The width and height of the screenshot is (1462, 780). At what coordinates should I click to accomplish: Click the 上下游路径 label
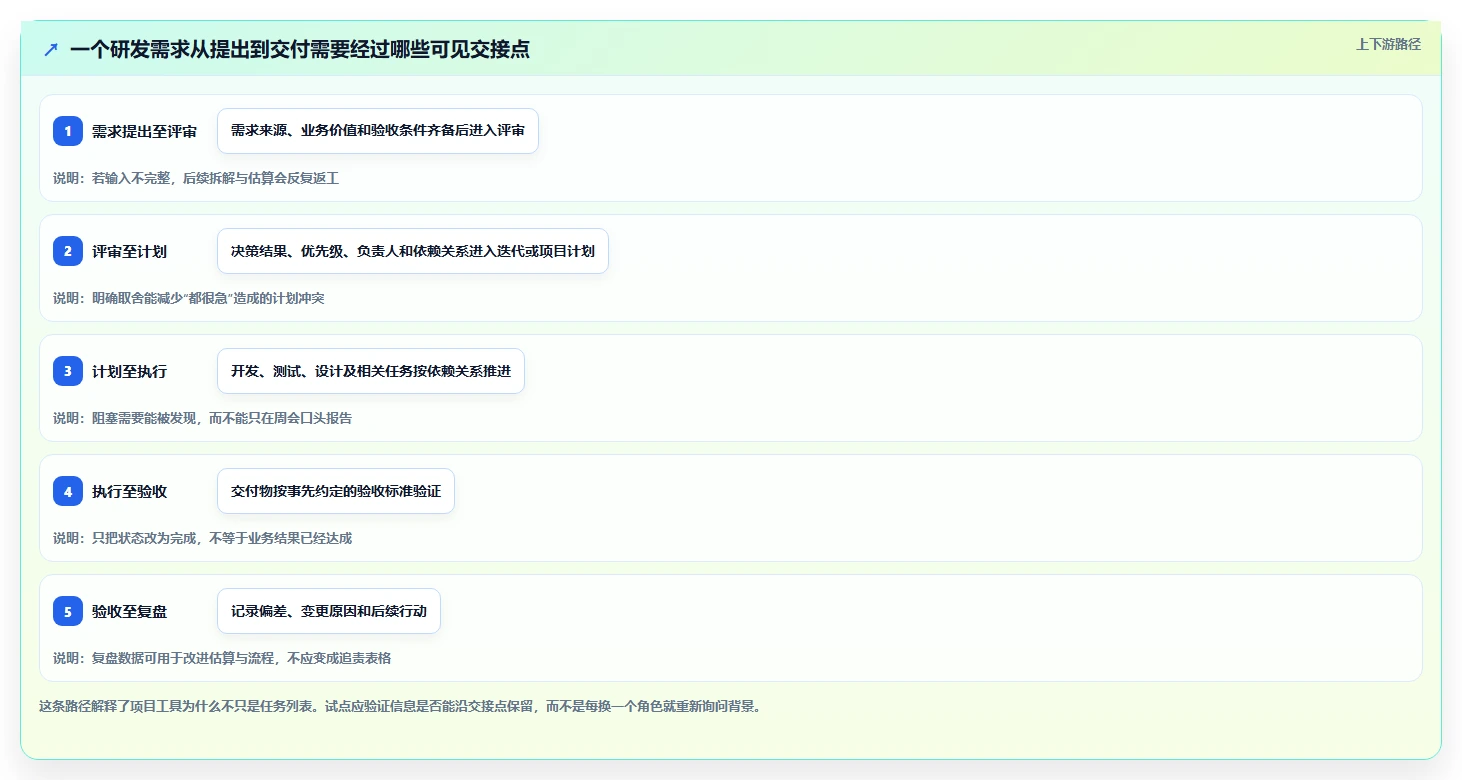tap(1388, 44)
